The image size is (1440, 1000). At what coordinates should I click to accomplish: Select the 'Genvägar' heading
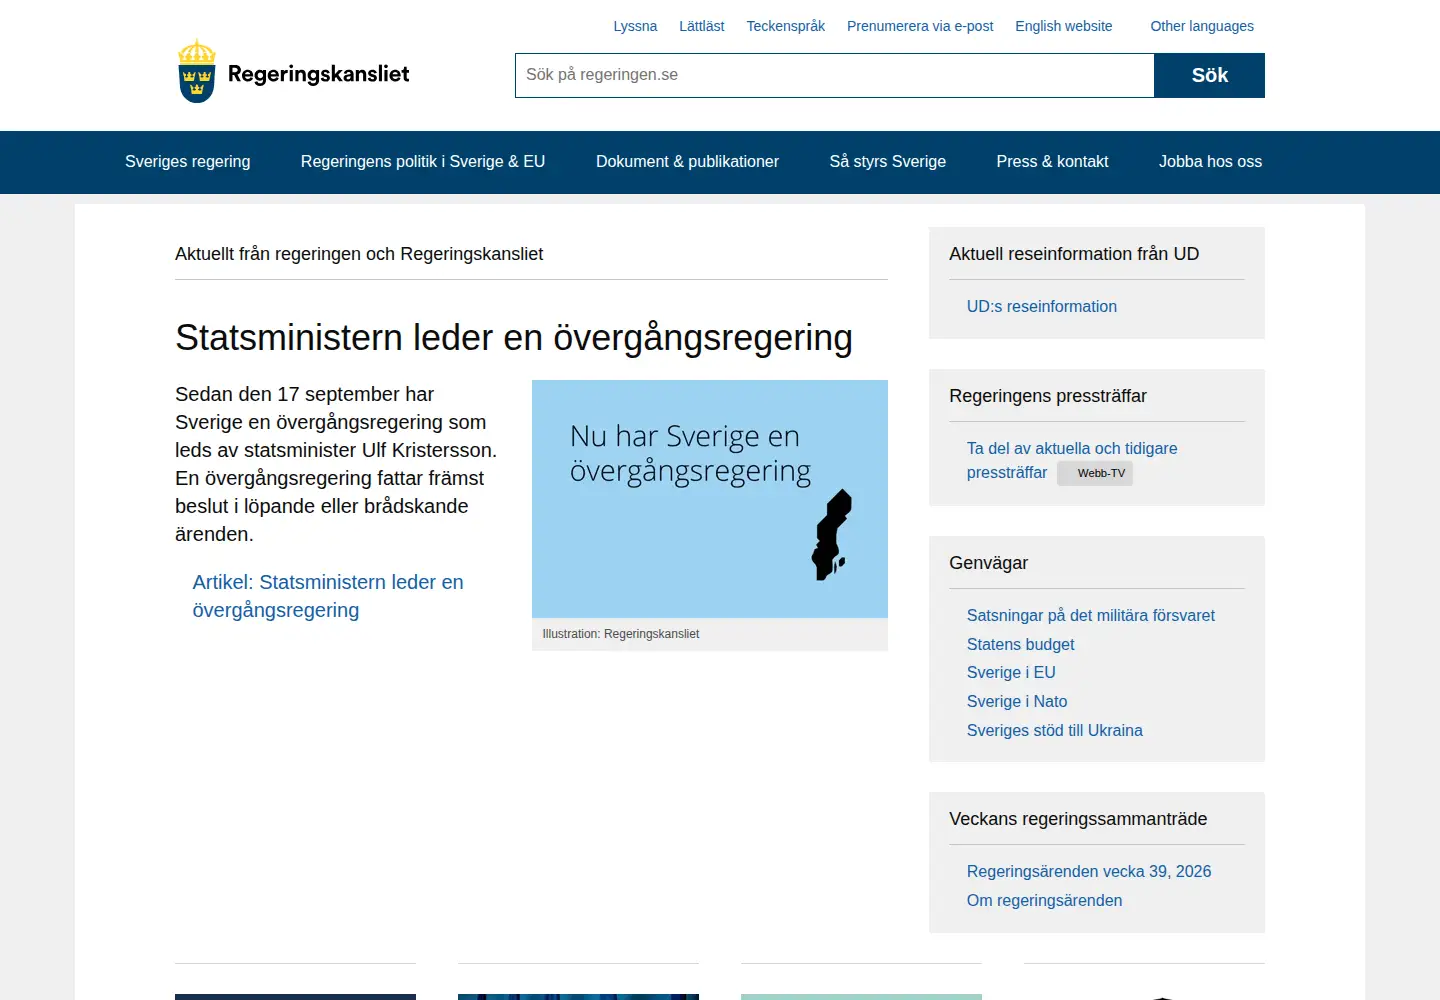pos(988,563)
